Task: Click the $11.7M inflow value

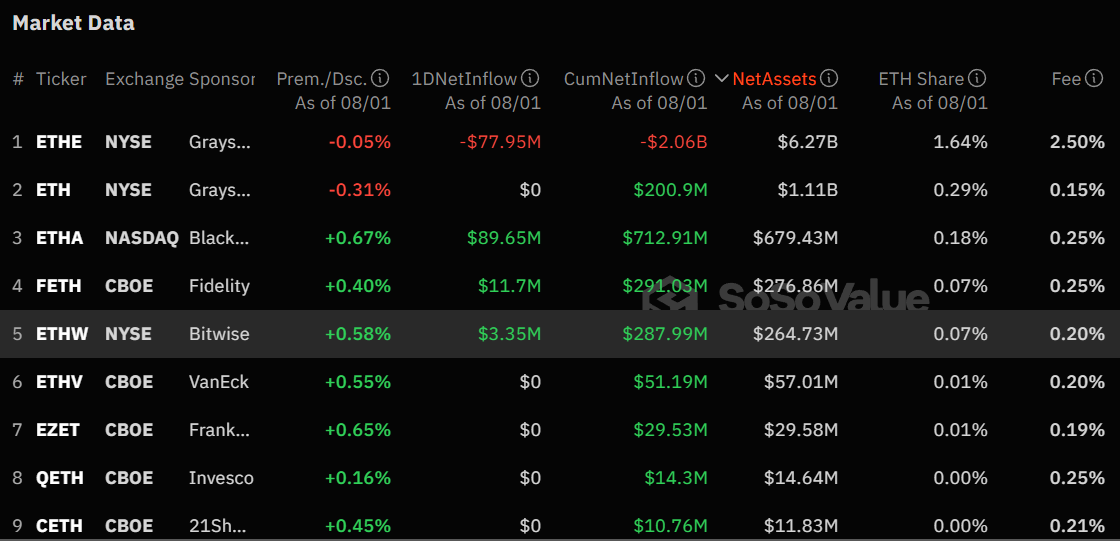Action: 509,286
